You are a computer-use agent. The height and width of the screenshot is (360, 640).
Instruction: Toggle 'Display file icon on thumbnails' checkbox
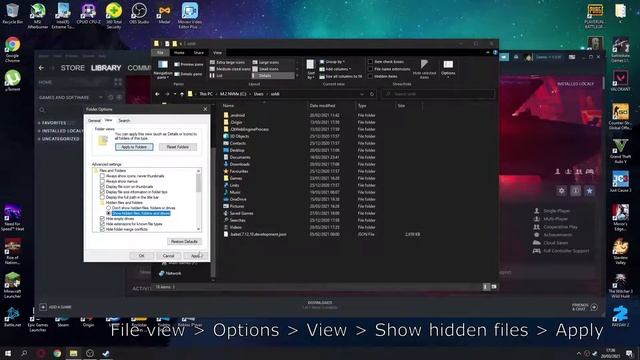(x=102, y=187)
